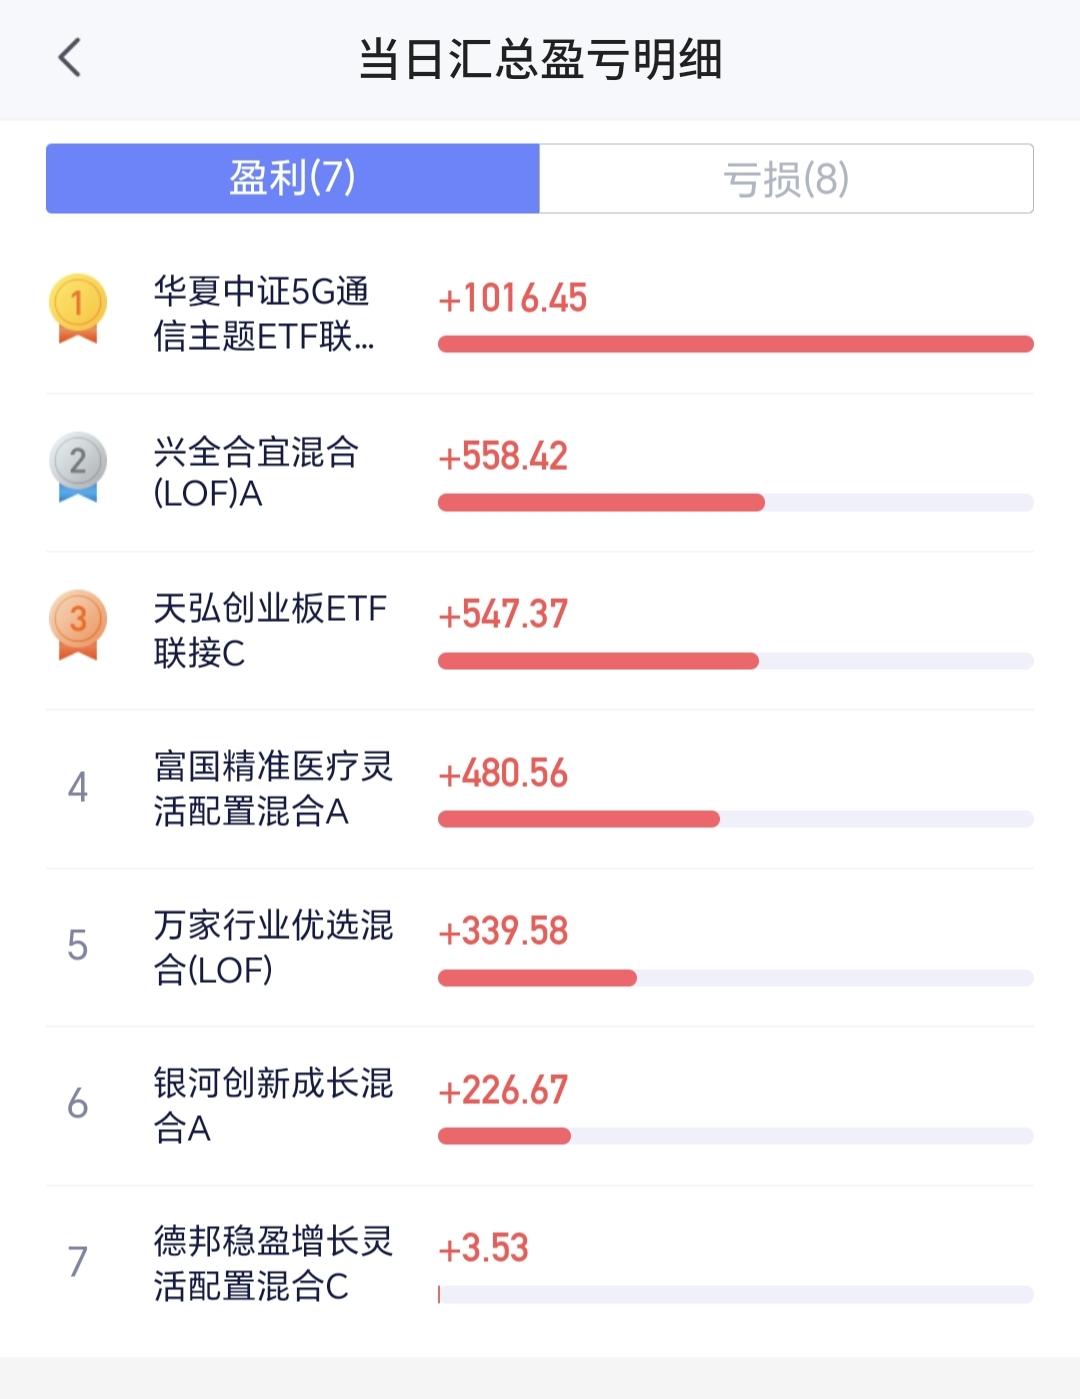1080x1399 pixels.
Task: Tap the back arrow icon
Action: (x=69, y=58)
